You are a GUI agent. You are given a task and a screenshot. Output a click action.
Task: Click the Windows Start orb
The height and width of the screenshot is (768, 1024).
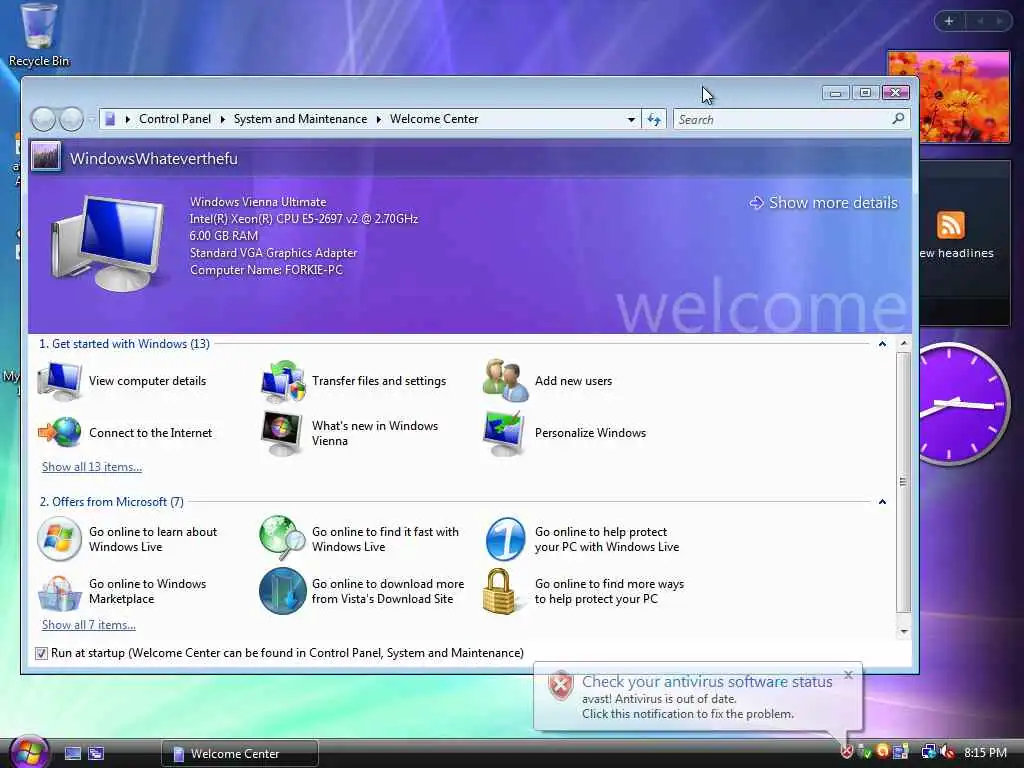coord(29,752)
